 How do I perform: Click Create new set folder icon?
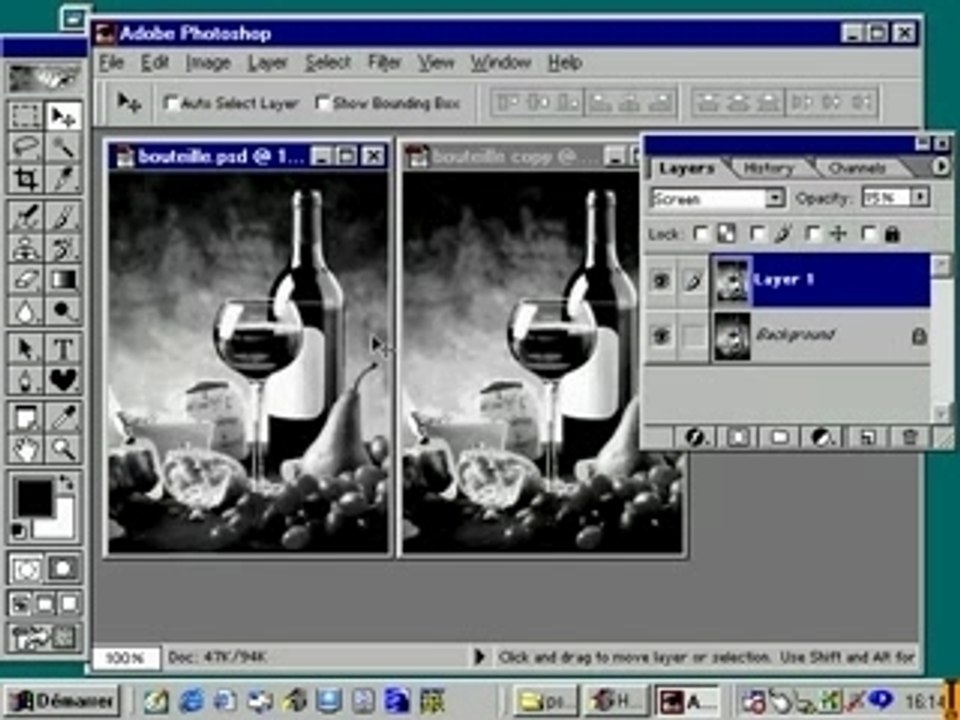point(779,437)
